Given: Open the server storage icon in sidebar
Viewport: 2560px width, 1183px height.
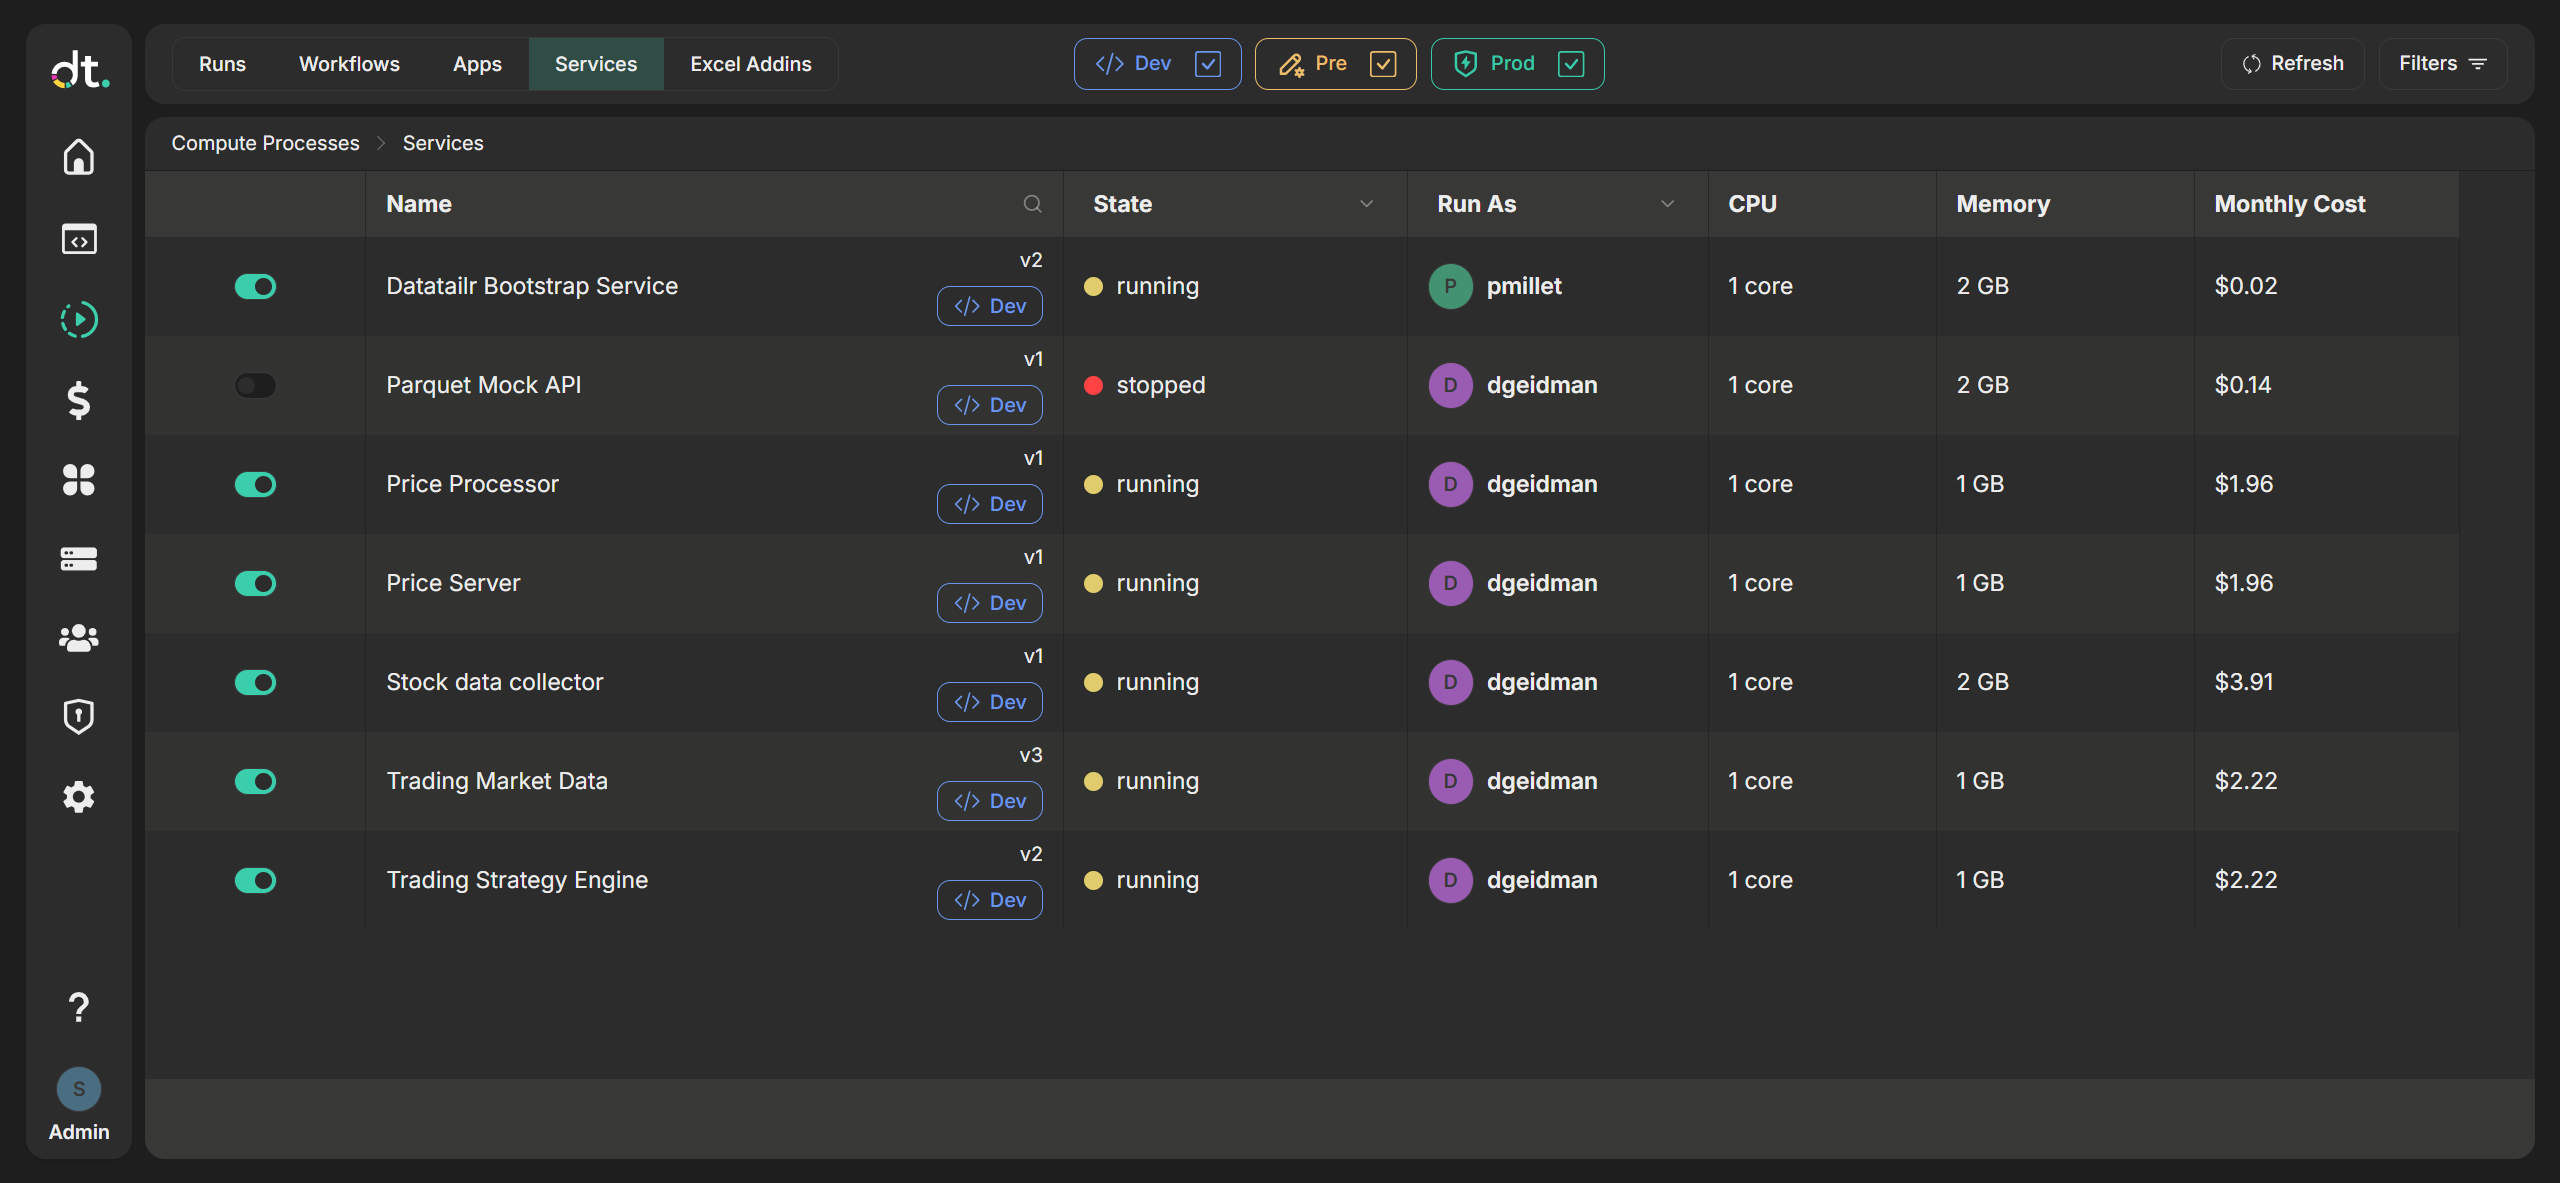Looking at the screenshot, I should click(x=79, y=559).
